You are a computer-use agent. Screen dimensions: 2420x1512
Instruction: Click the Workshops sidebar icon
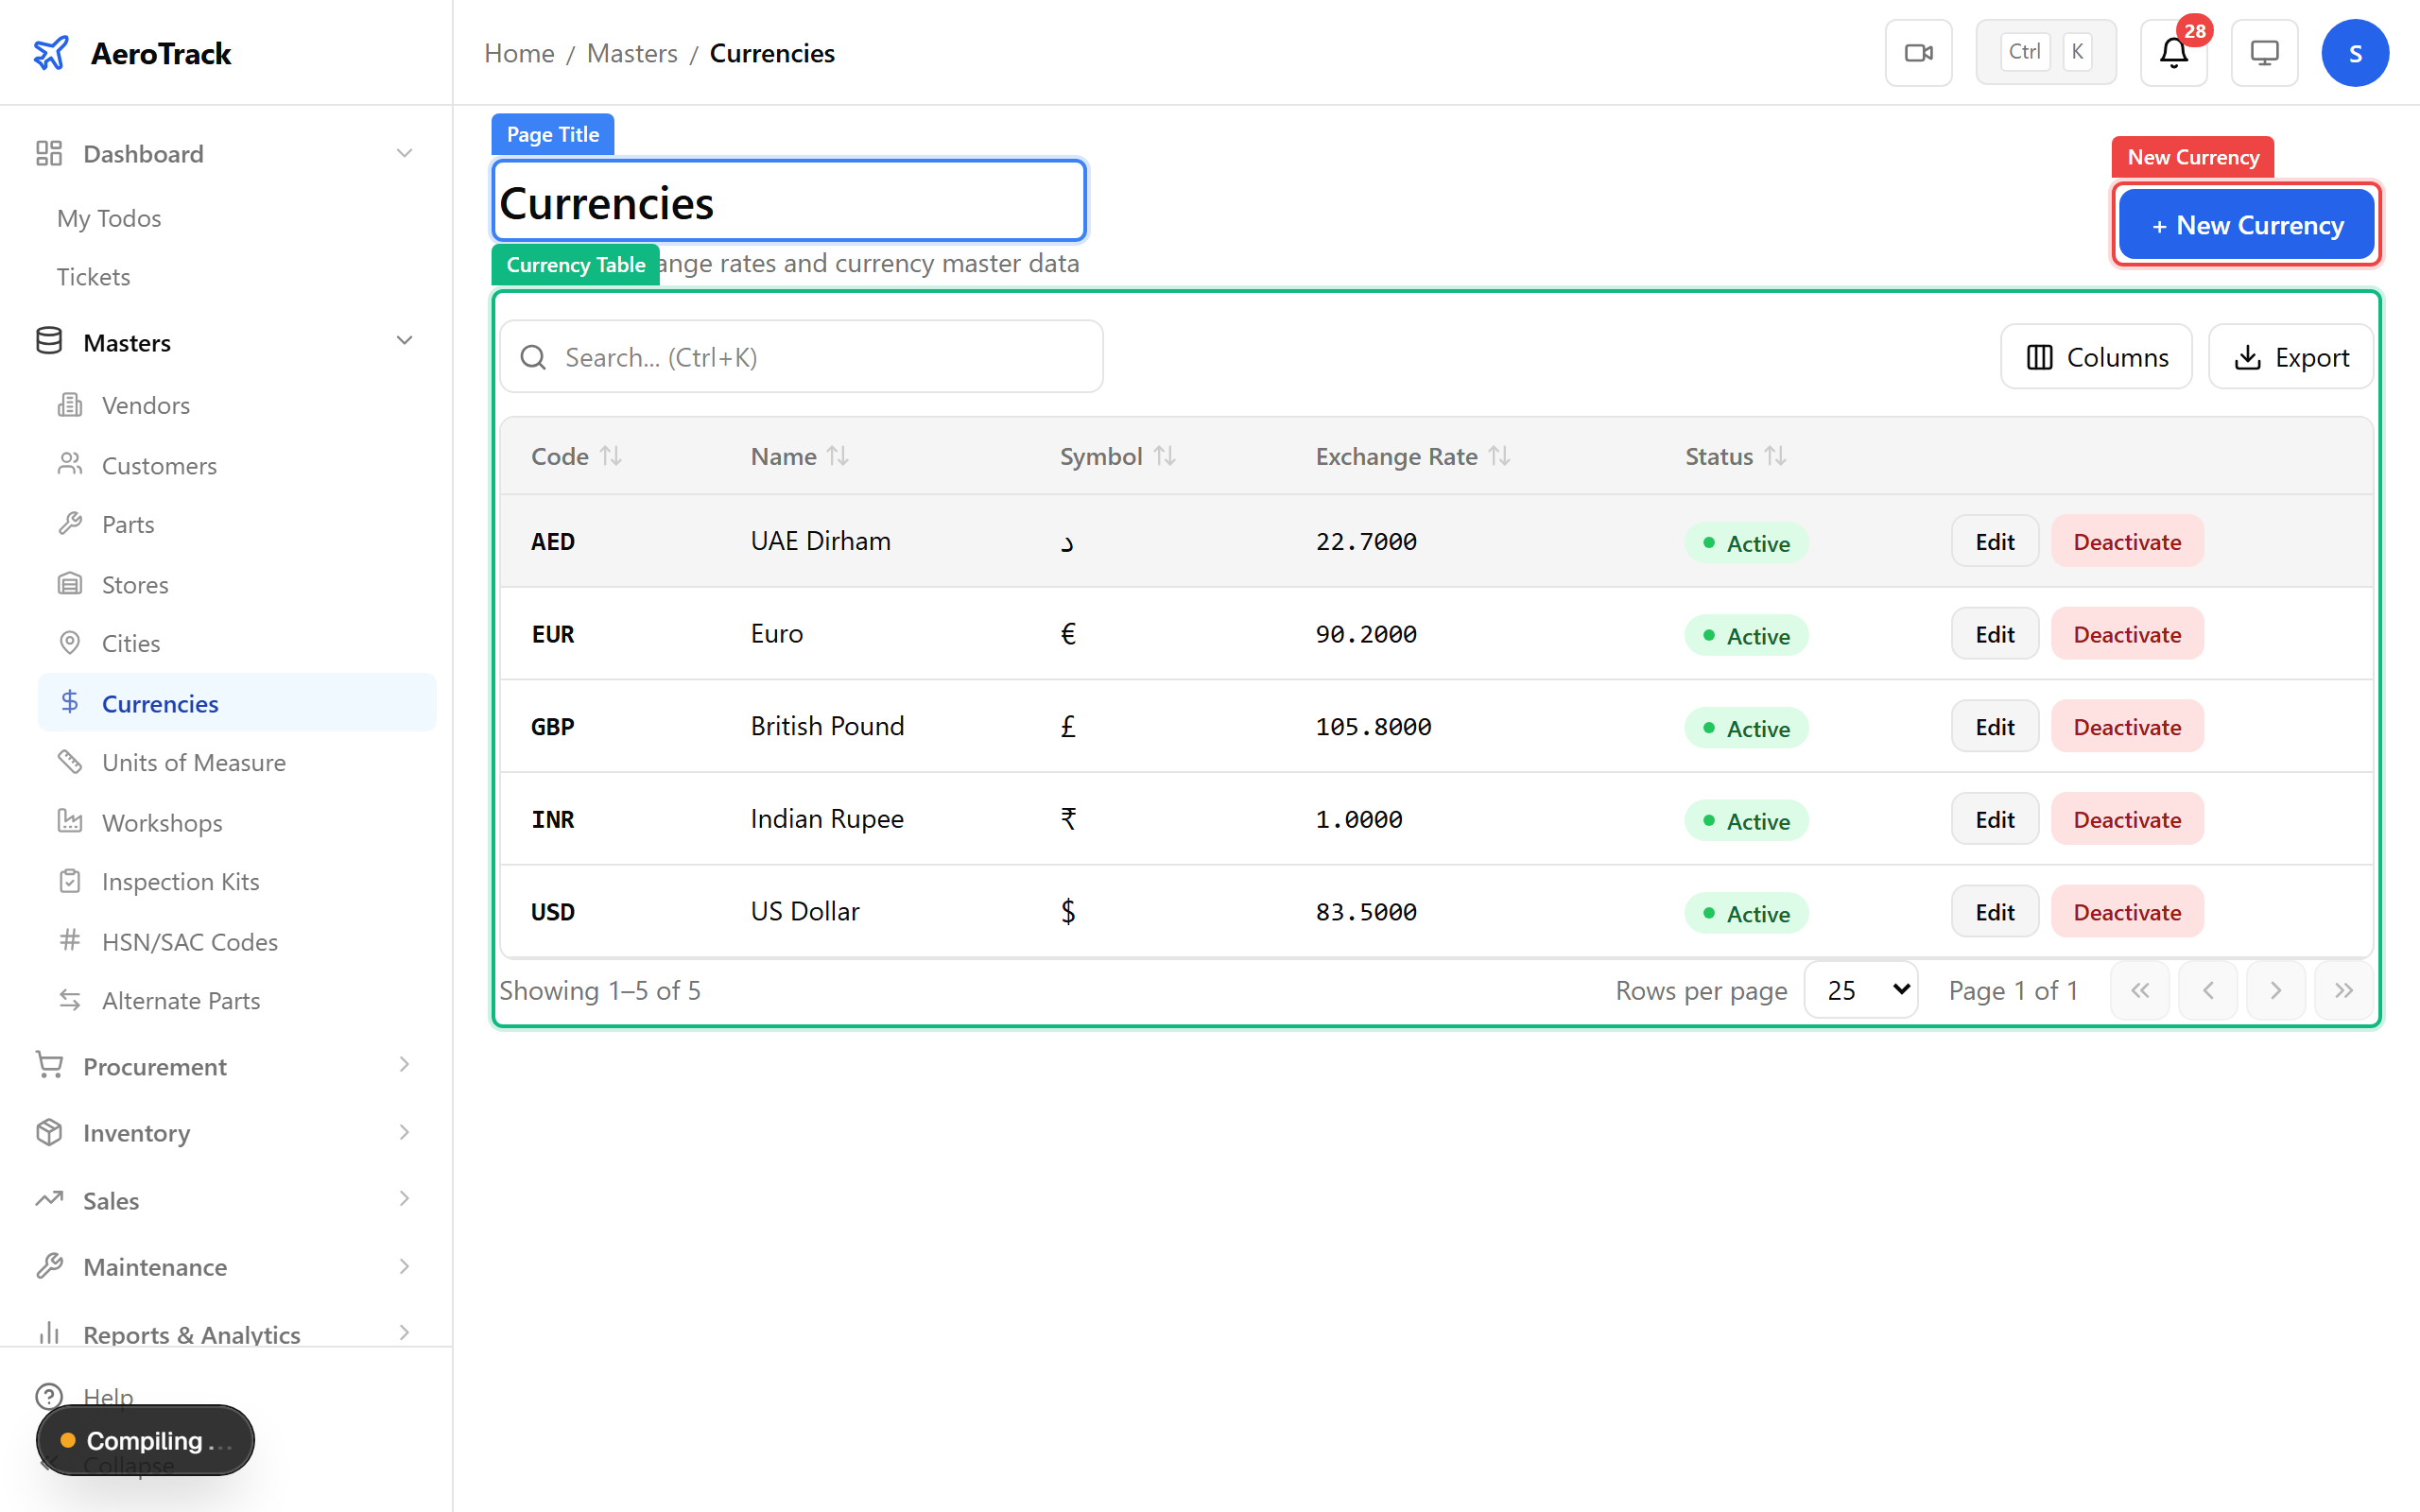[x=69, y=821]
